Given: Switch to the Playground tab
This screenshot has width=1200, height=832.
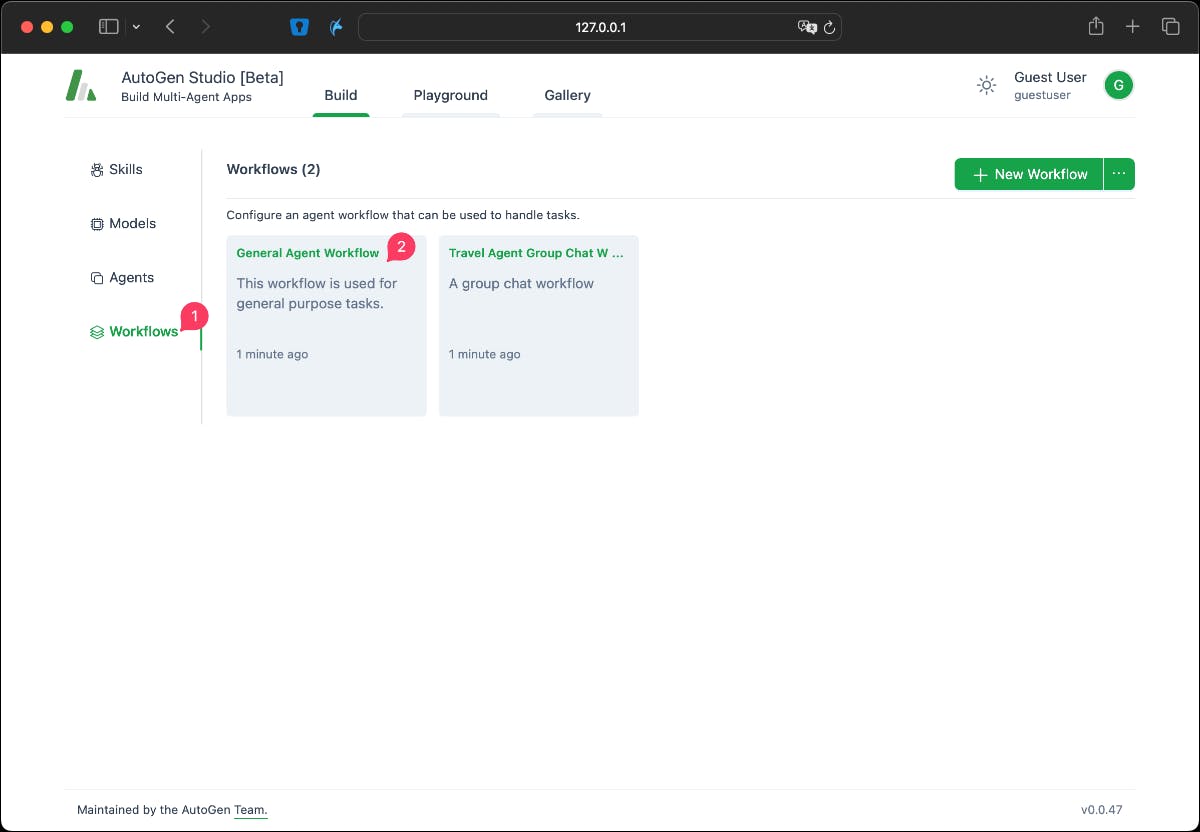Looking at the screenshot, I should coord(451,96).
